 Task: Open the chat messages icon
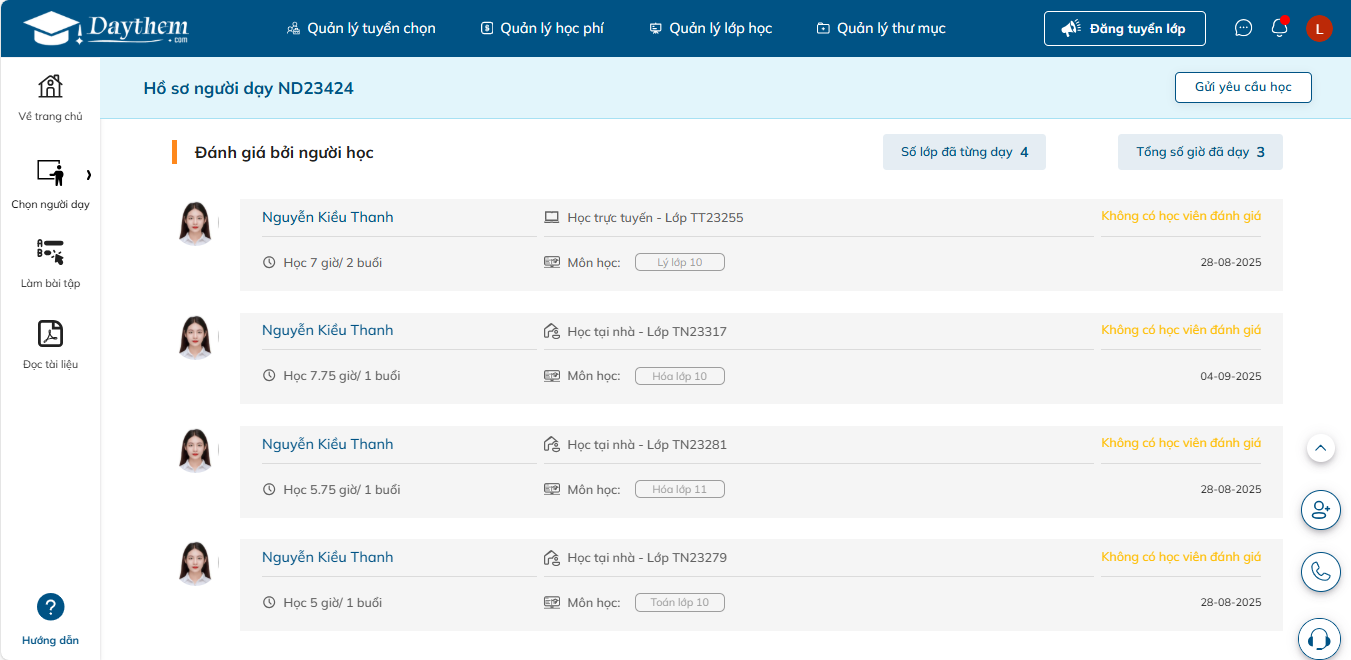coord(1243,28)
